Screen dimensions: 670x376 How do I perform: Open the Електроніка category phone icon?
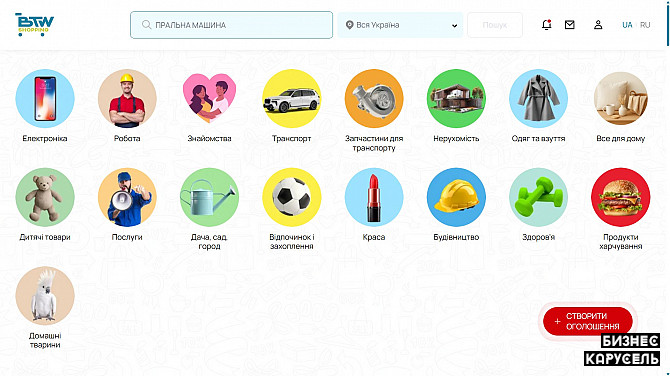(x=45, y=99)
